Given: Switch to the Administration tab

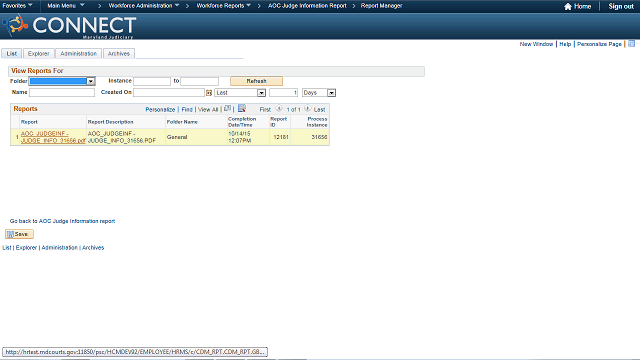Looking at the screenshot, I should point(78,53).
